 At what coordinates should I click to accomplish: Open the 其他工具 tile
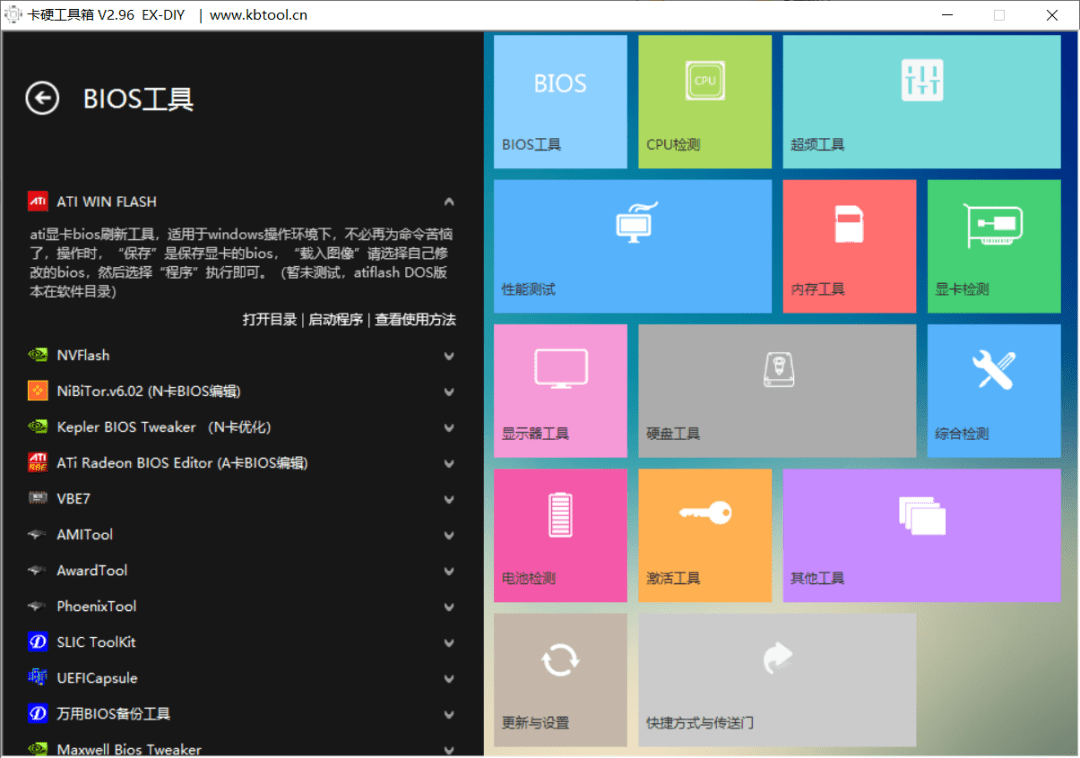point(922,536)
